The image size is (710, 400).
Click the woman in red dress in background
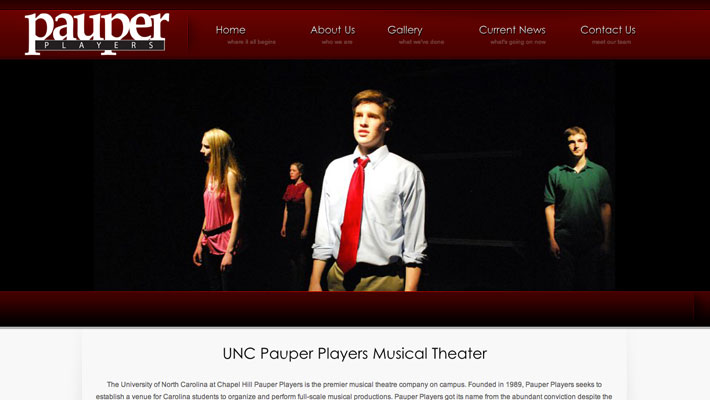[x=296, y=204]
